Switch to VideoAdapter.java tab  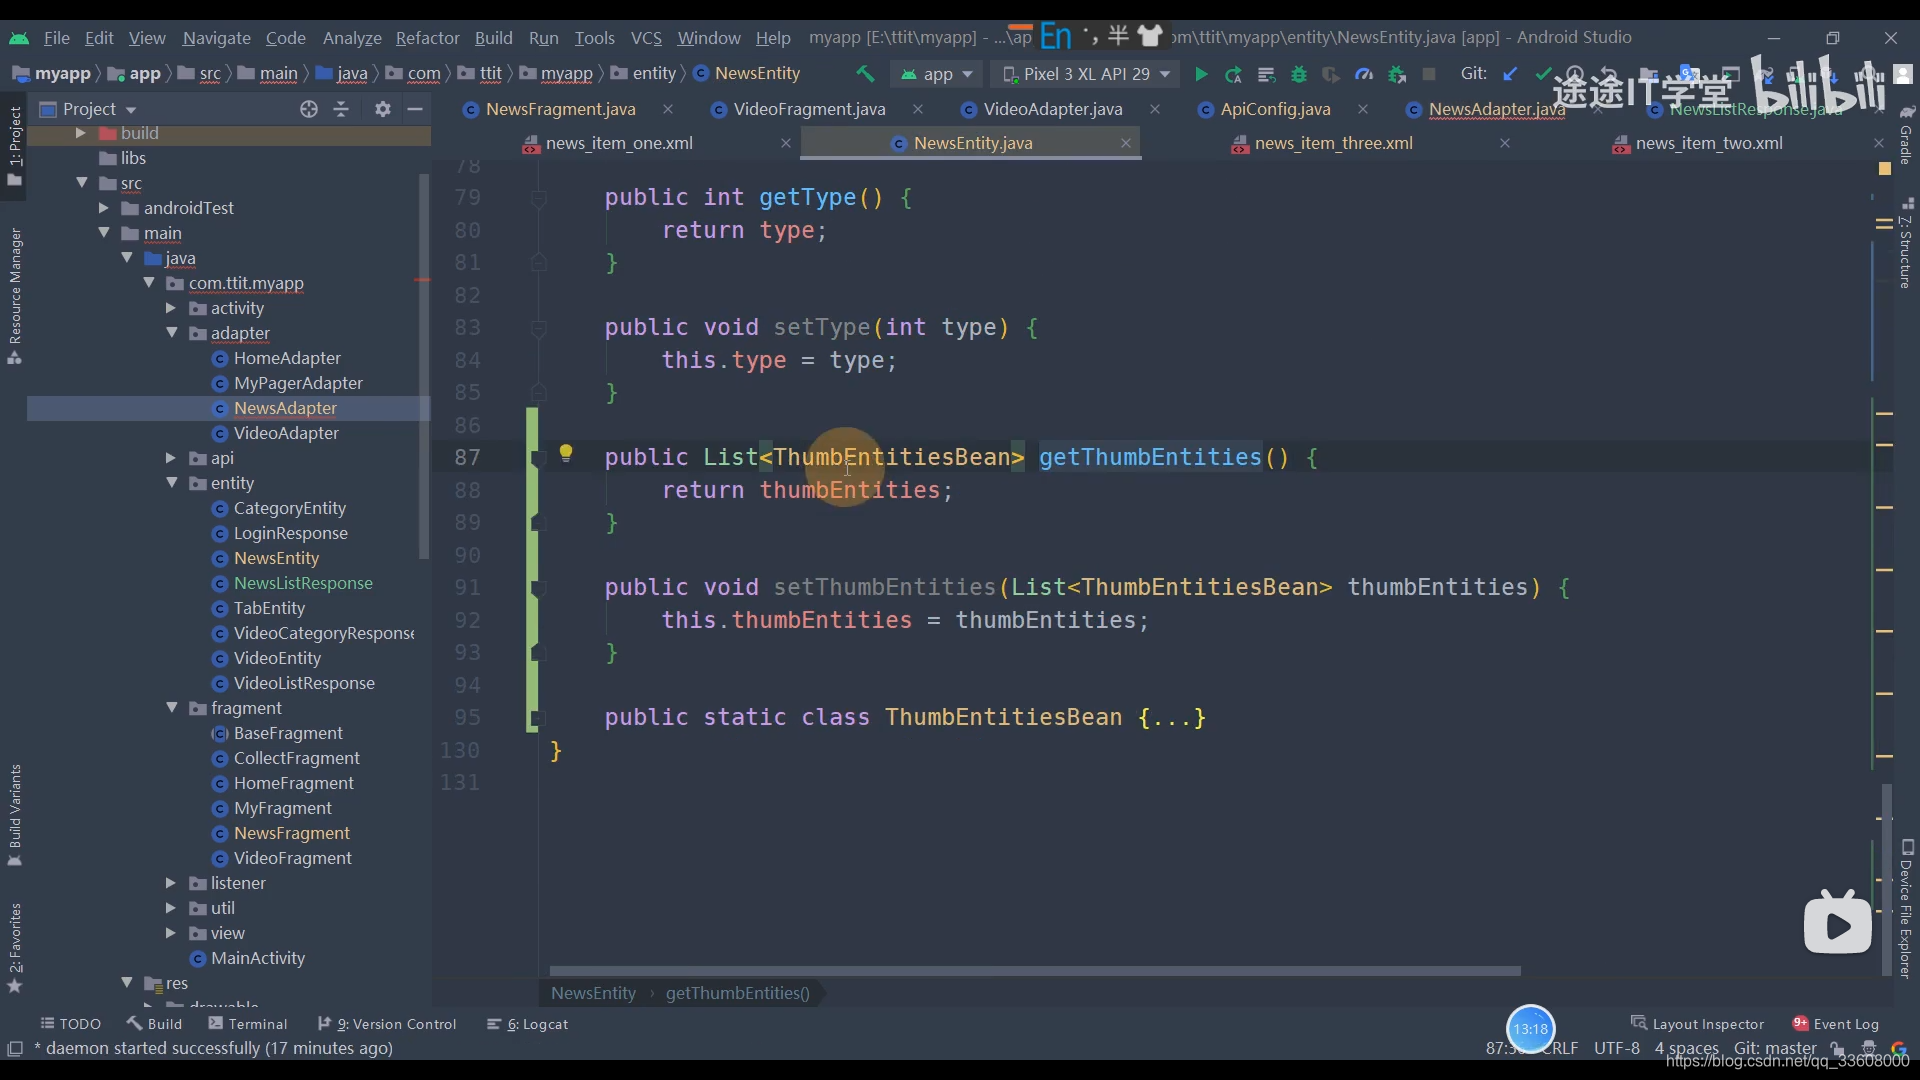point(1052,109)
